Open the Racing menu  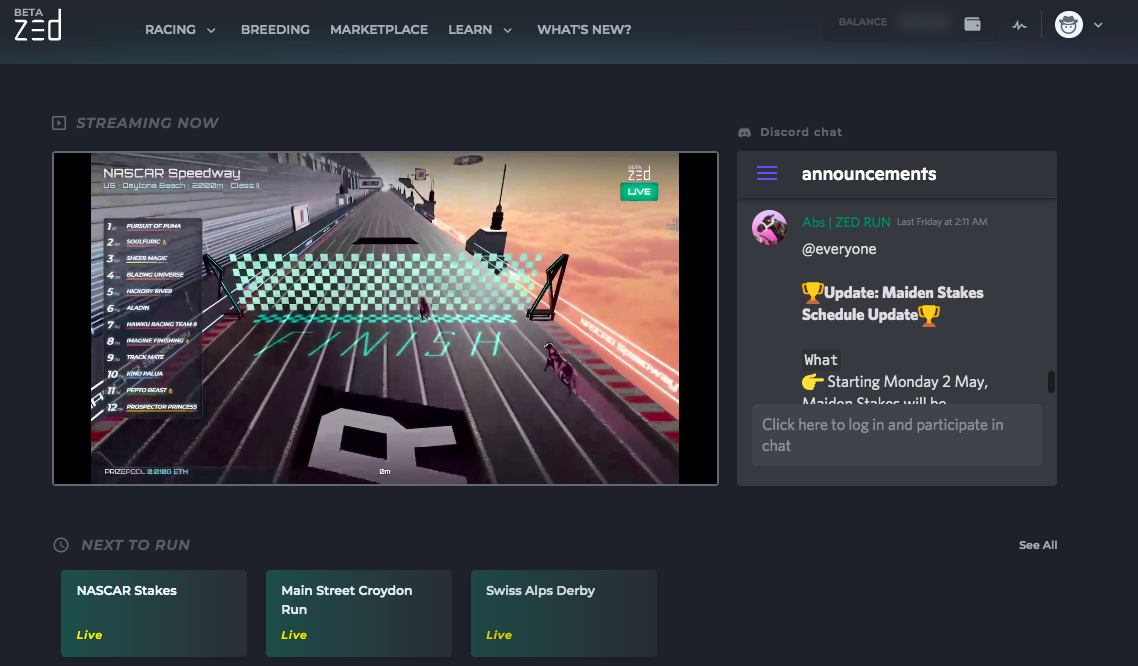point(171,30)
